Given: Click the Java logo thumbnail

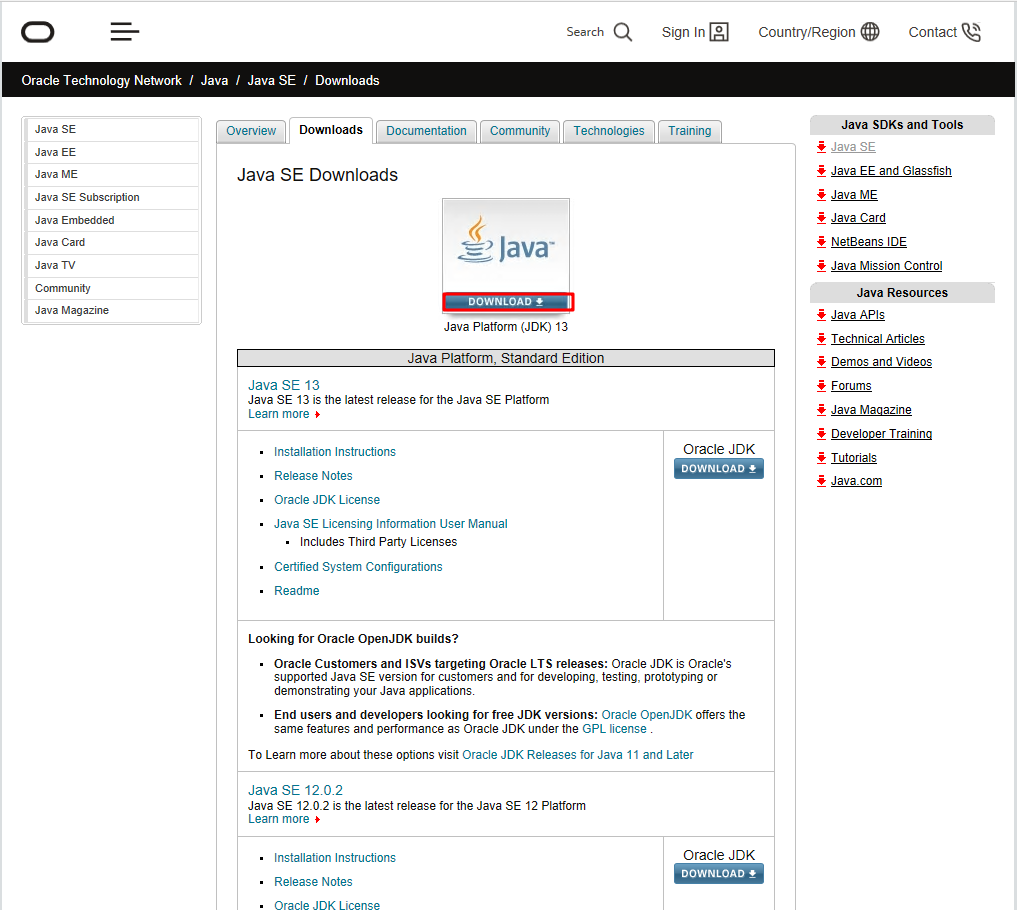Looking at the screenshot, I should [506, 246].
